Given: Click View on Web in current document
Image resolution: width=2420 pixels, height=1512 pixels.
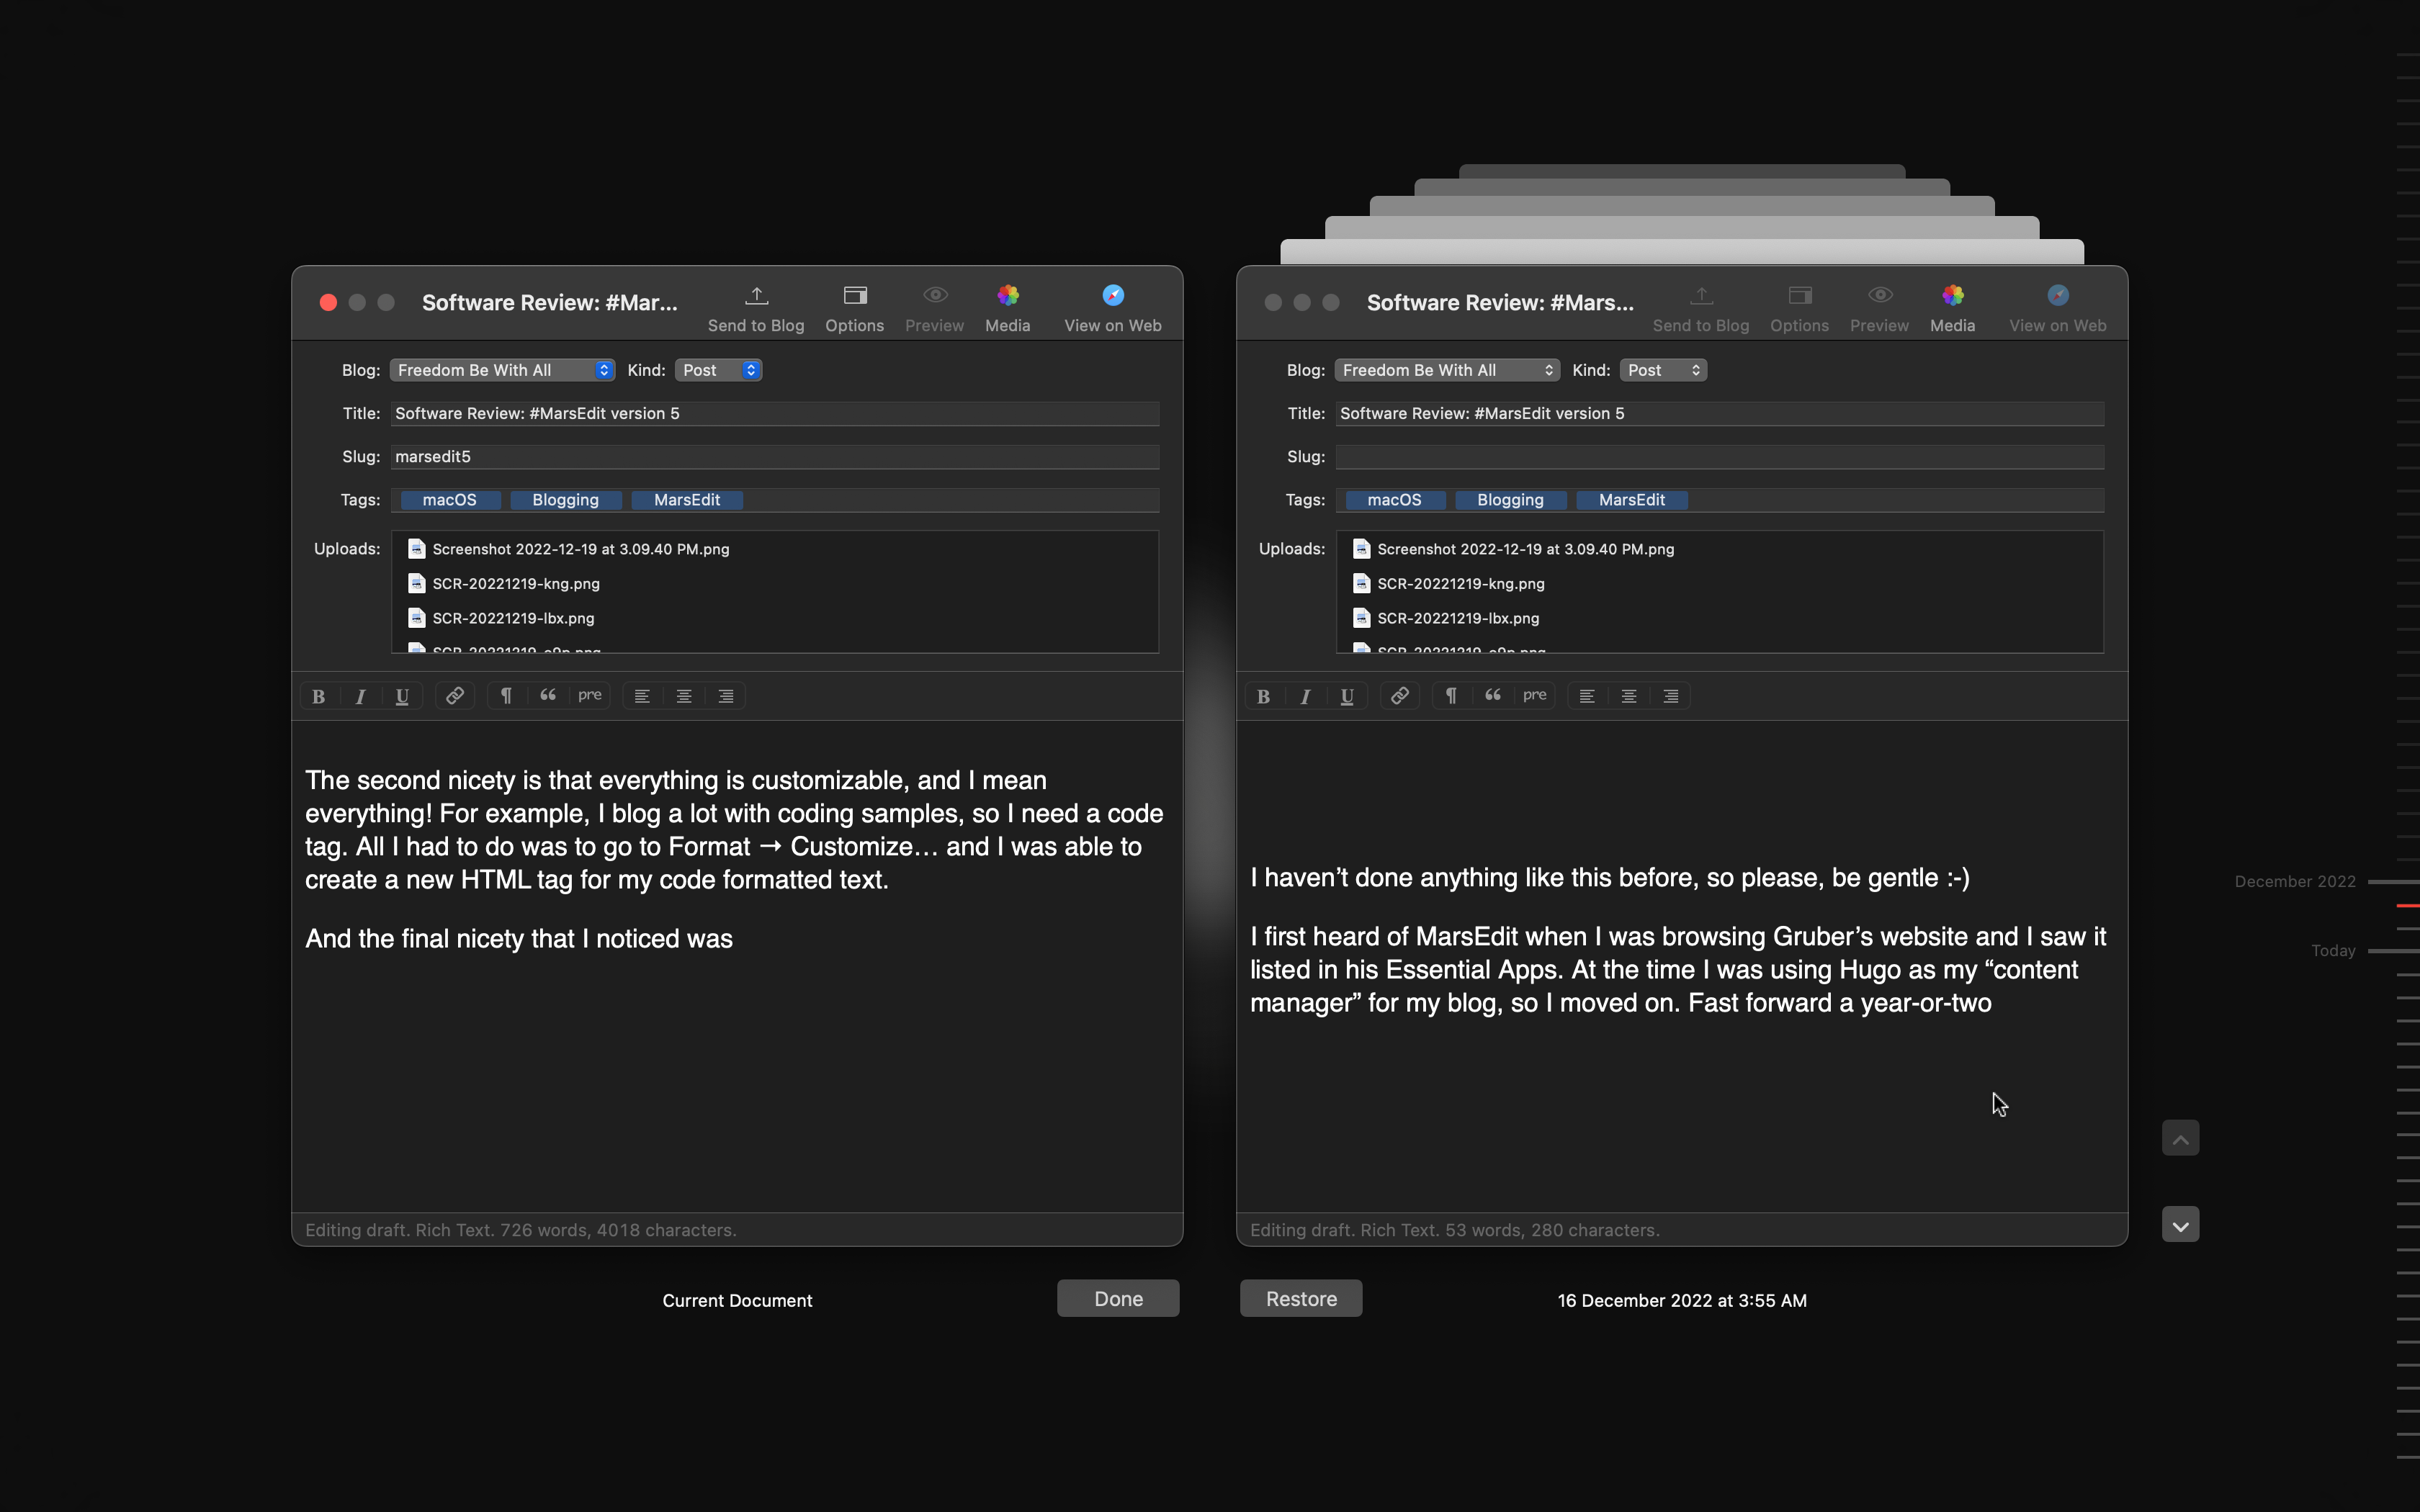Looking at the screenshot, I should coord(1112,308).
